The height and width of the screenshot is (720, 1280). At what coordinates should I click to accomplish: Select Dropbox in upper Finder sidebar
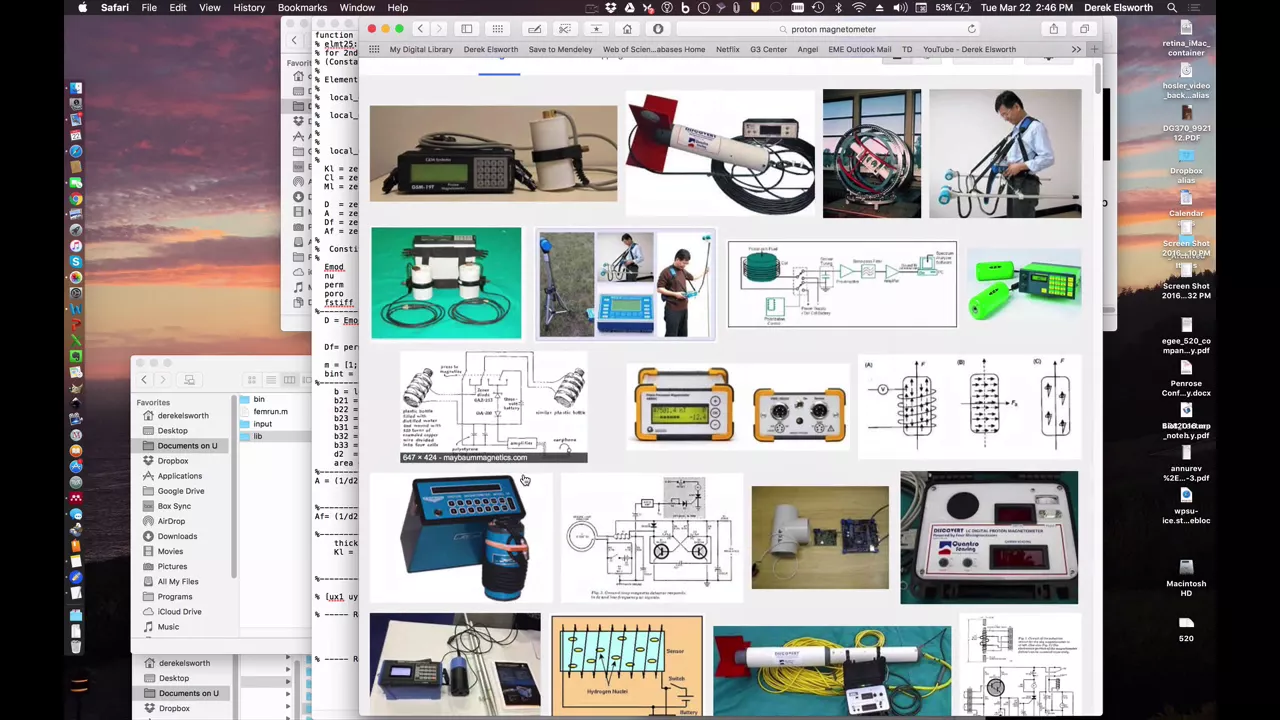coord(172,461)
